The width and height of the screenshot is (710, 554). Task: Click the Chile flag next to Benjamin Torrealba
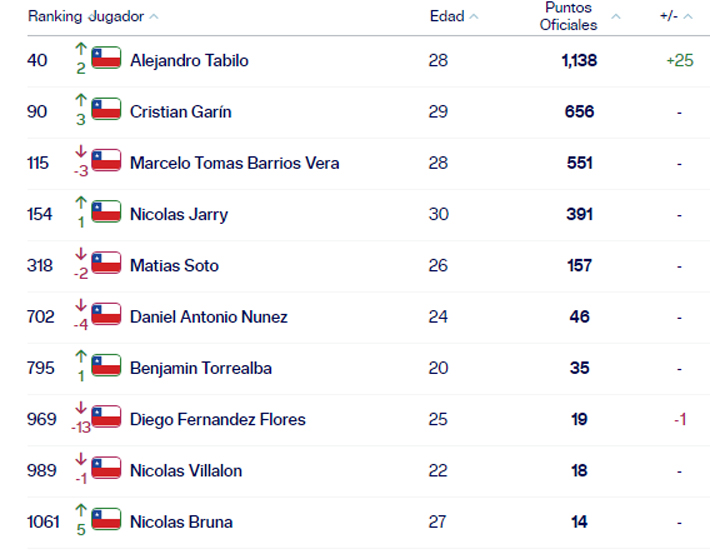click(x=106, y=366)
